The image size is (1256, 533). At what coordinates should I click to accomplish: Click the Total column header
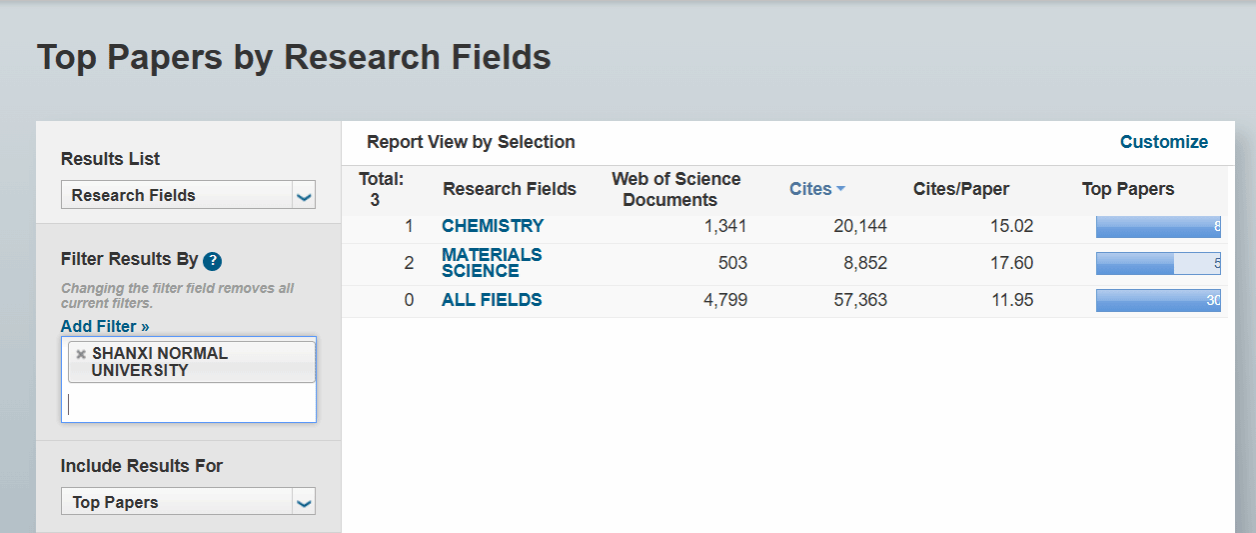[x=381, y=189]
